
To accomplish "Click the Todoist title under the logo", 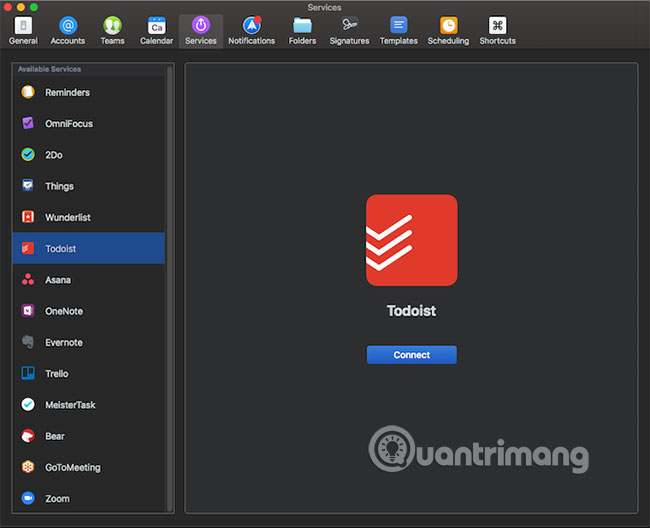I will [x=411, y=311].
